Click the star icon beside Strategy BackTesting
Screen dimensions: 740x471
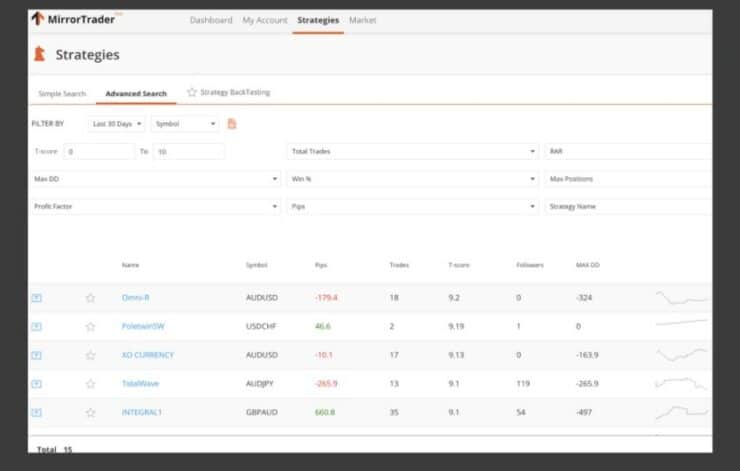pos(192,92)
